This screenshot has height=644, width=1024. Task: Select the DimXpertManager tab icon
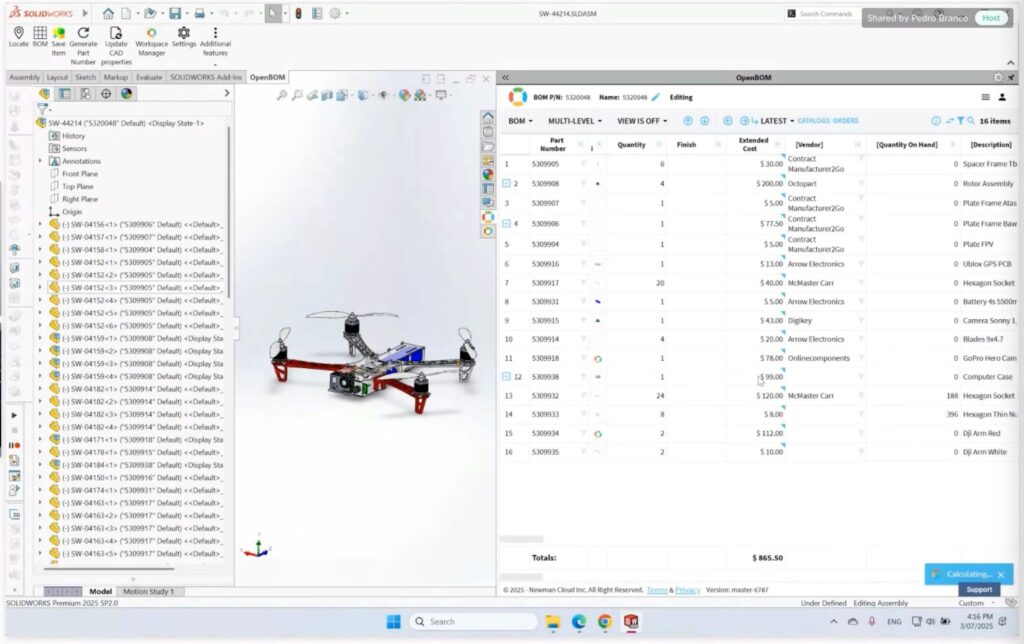[106, 93]
